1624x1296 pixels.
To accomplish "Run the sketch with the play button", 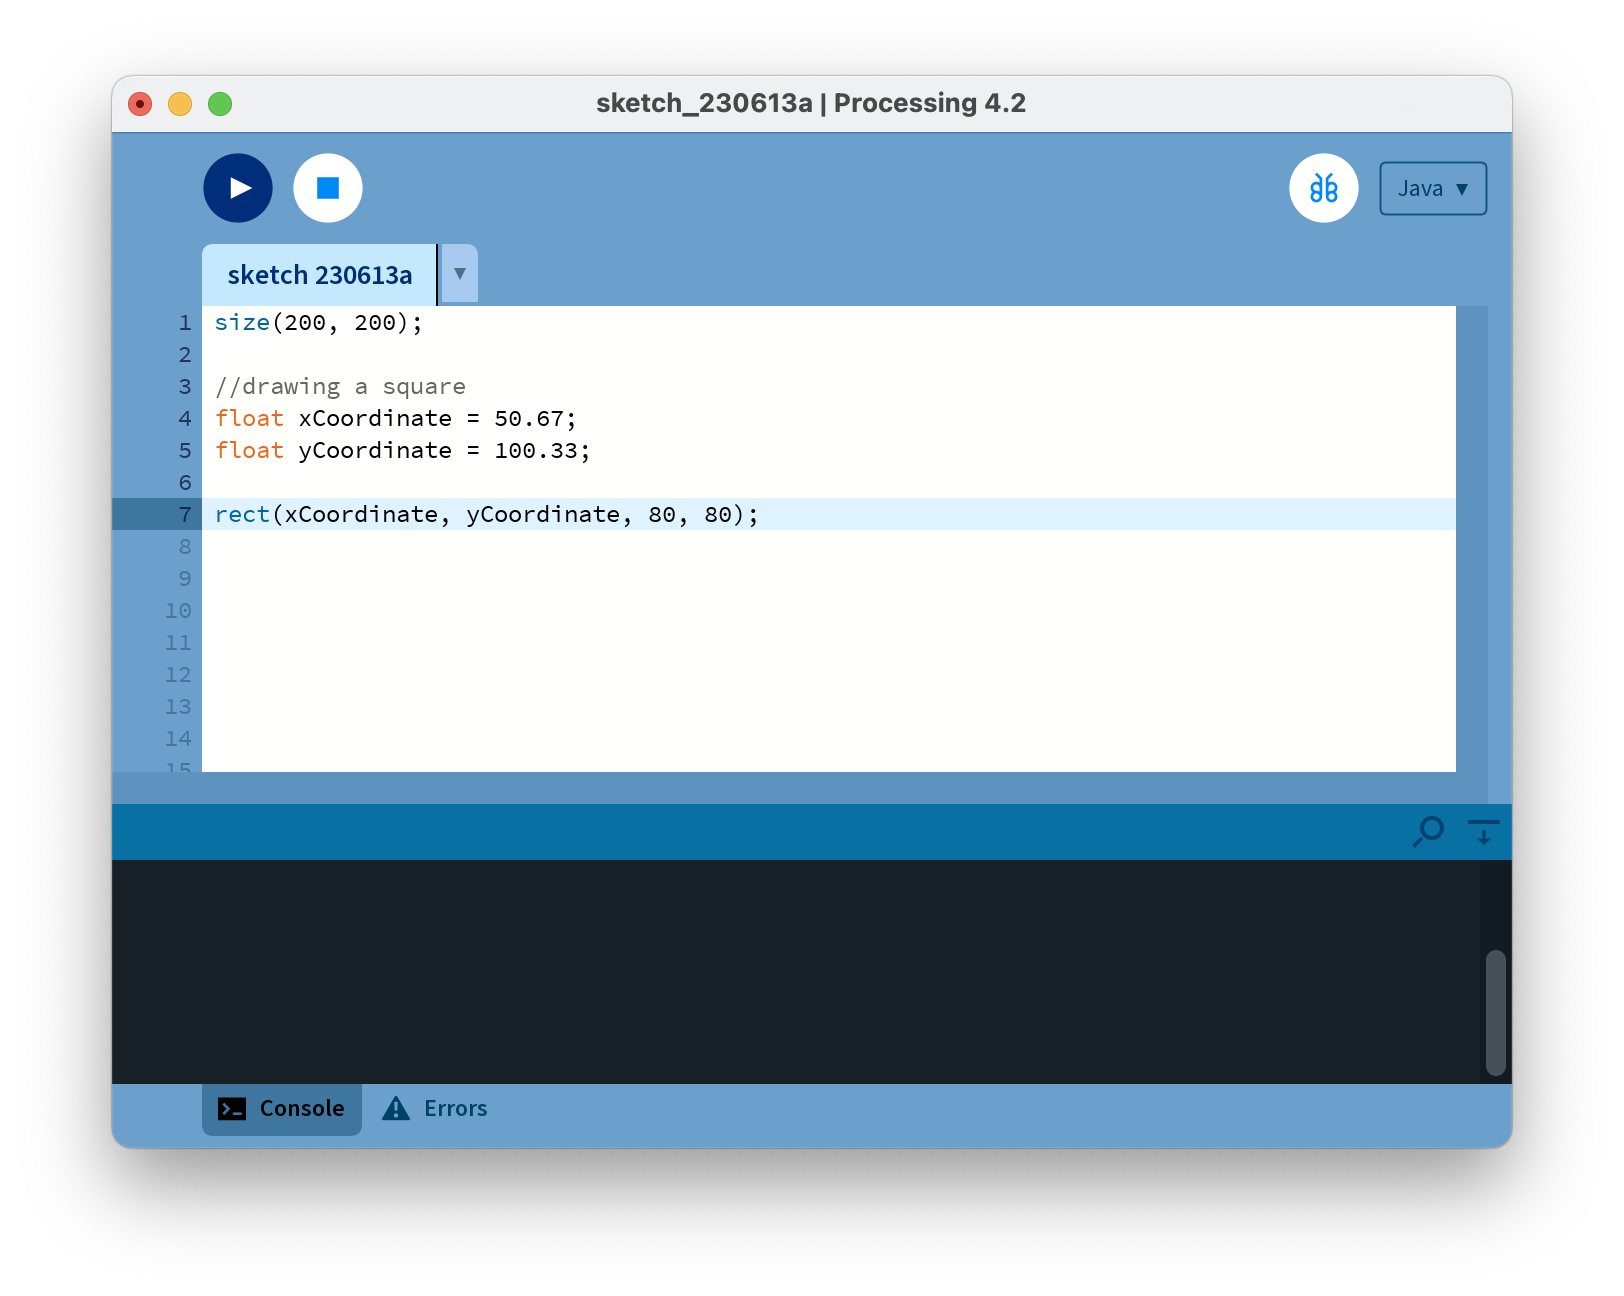I will point(238,188).
